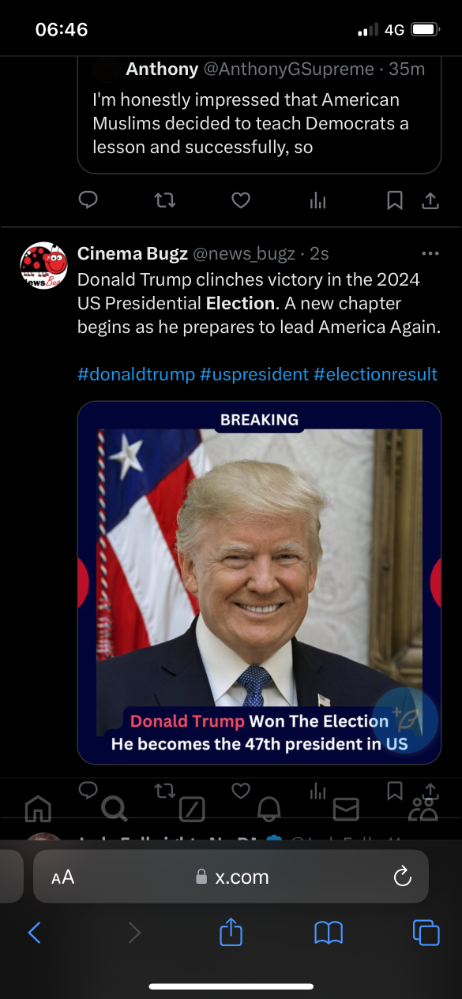Open Safari AA page settings menu
Screen dimensions: 462x999
click(x=63, y=877)
